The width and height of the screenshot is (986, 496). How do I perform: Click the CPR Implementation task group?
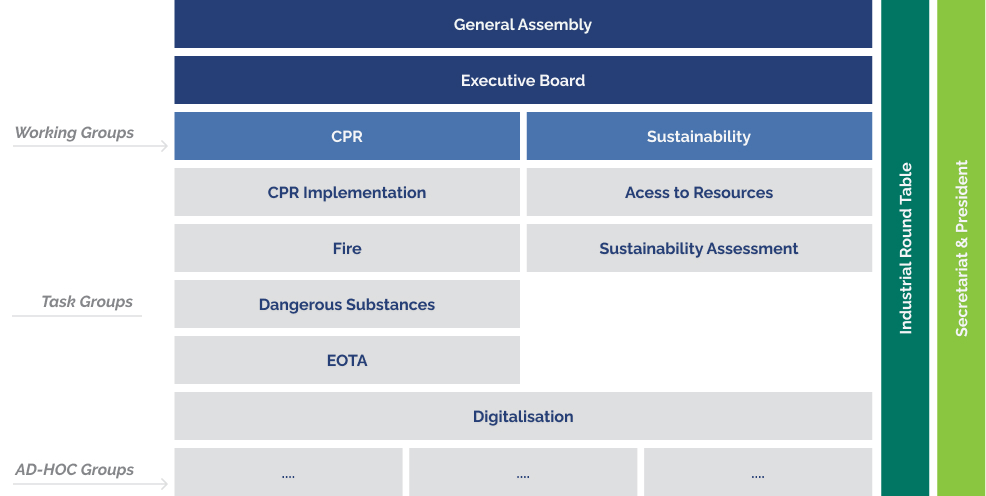coord(346,192)
